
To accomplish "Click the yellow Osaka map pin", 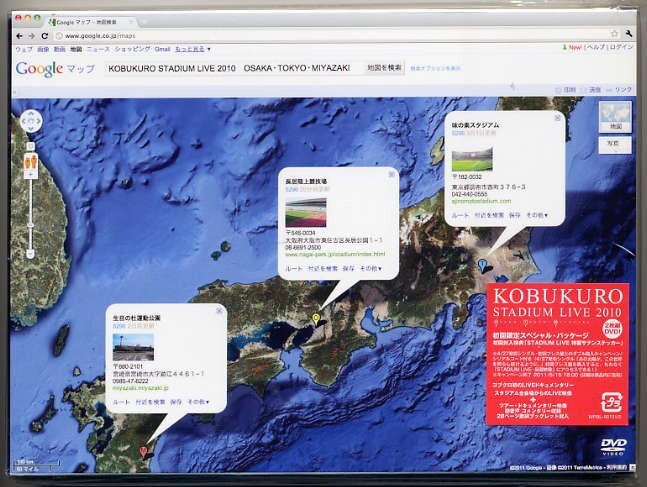I will [x=316, y=319].
